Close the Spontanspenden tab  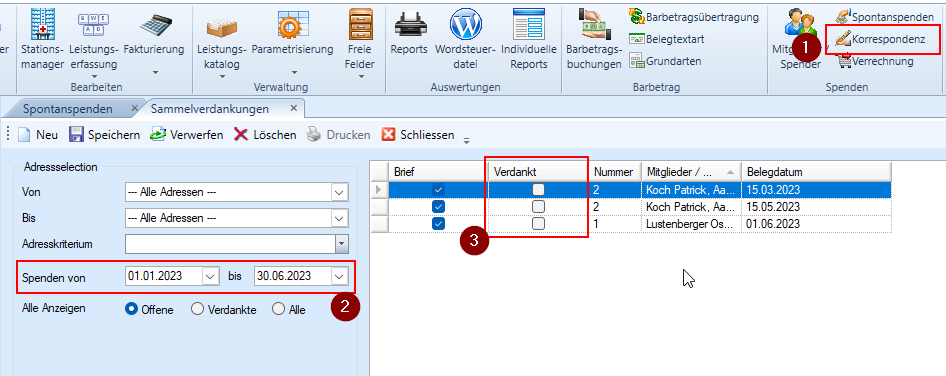click(x=135, y=109)
